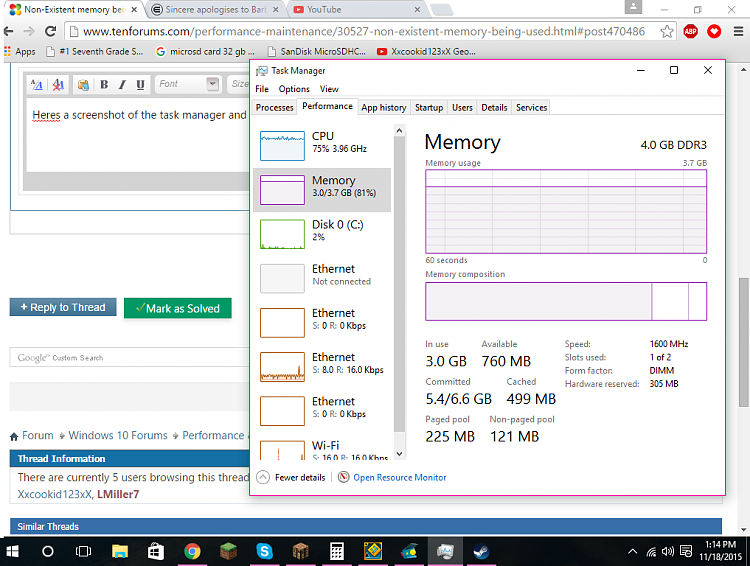Screen dimensions: 750x566
Task: Open the Font dropdown in the editor
Action: tap(187, 84)
